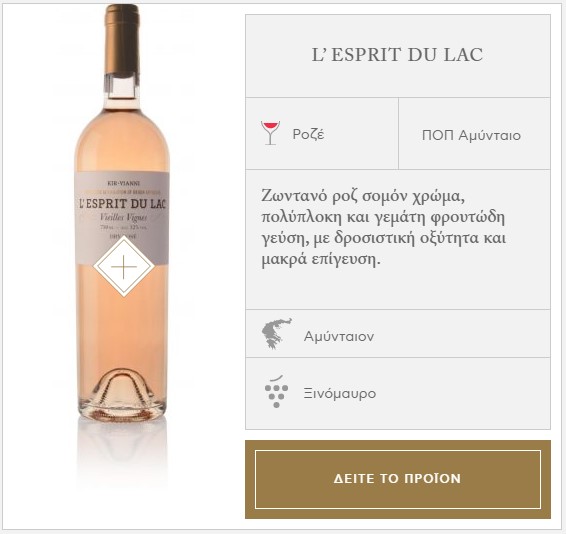Click the rosé wine glass icon

(x=270, y=133)
